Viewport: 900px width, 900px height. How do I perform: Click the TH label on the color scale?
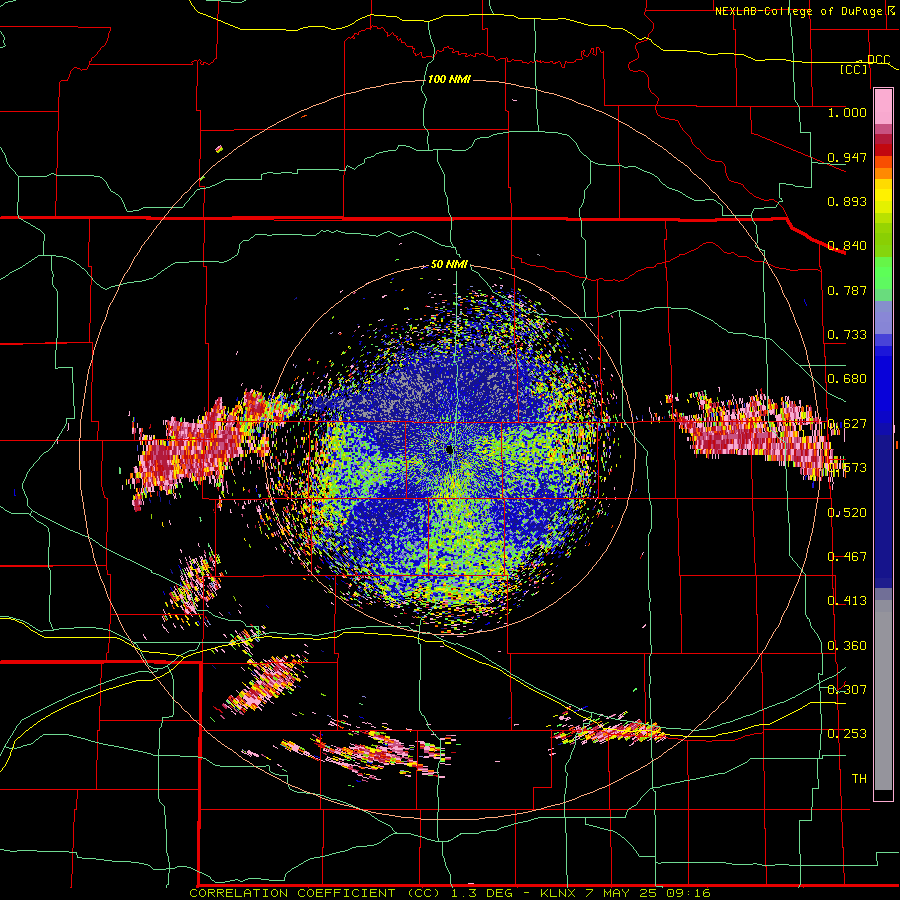(859, 779)
